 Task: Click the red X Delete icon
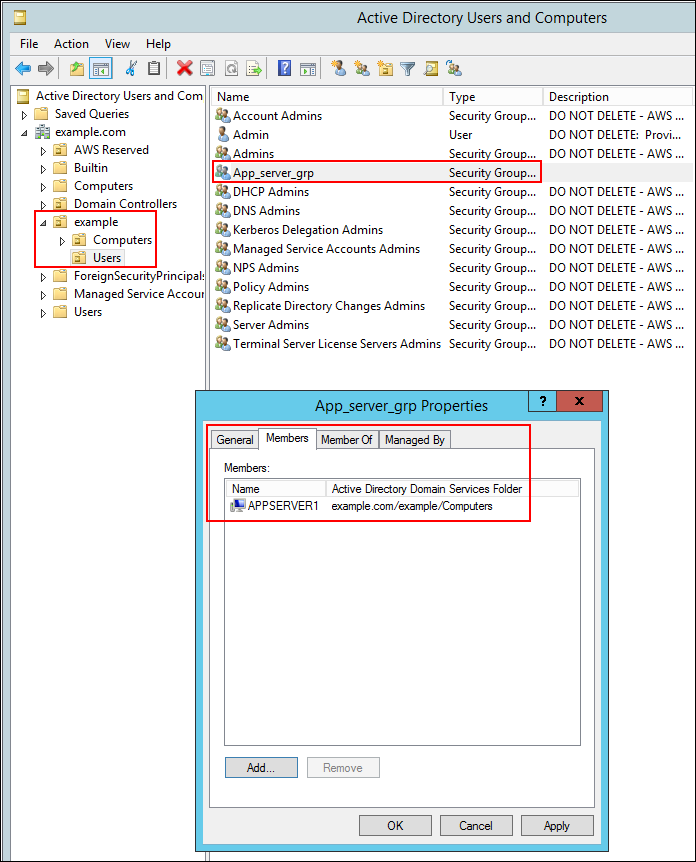click(184, 68)
